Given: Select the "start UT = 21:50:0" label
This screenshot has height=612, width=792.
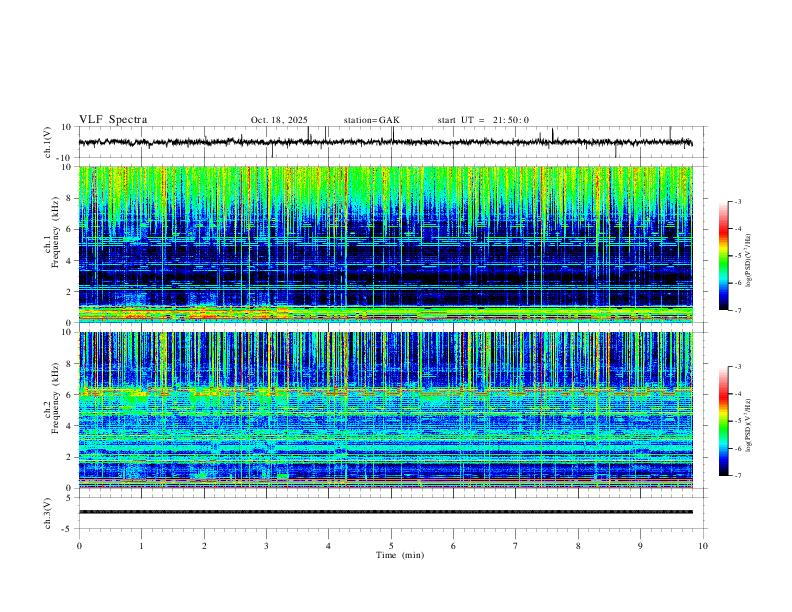Looking at the screenshot, I should [483, 120].
